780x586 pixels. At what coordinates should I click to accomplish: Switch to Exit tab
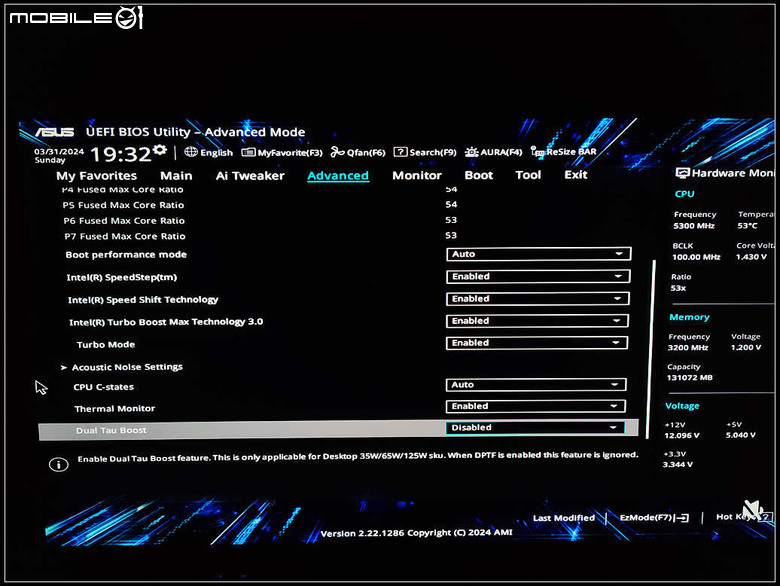pyautogui.click(x=576, y=175)
